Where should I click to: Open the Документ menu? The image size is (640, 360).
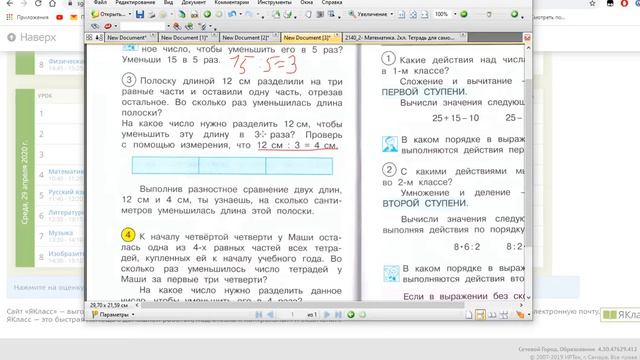tap(193, 2)
